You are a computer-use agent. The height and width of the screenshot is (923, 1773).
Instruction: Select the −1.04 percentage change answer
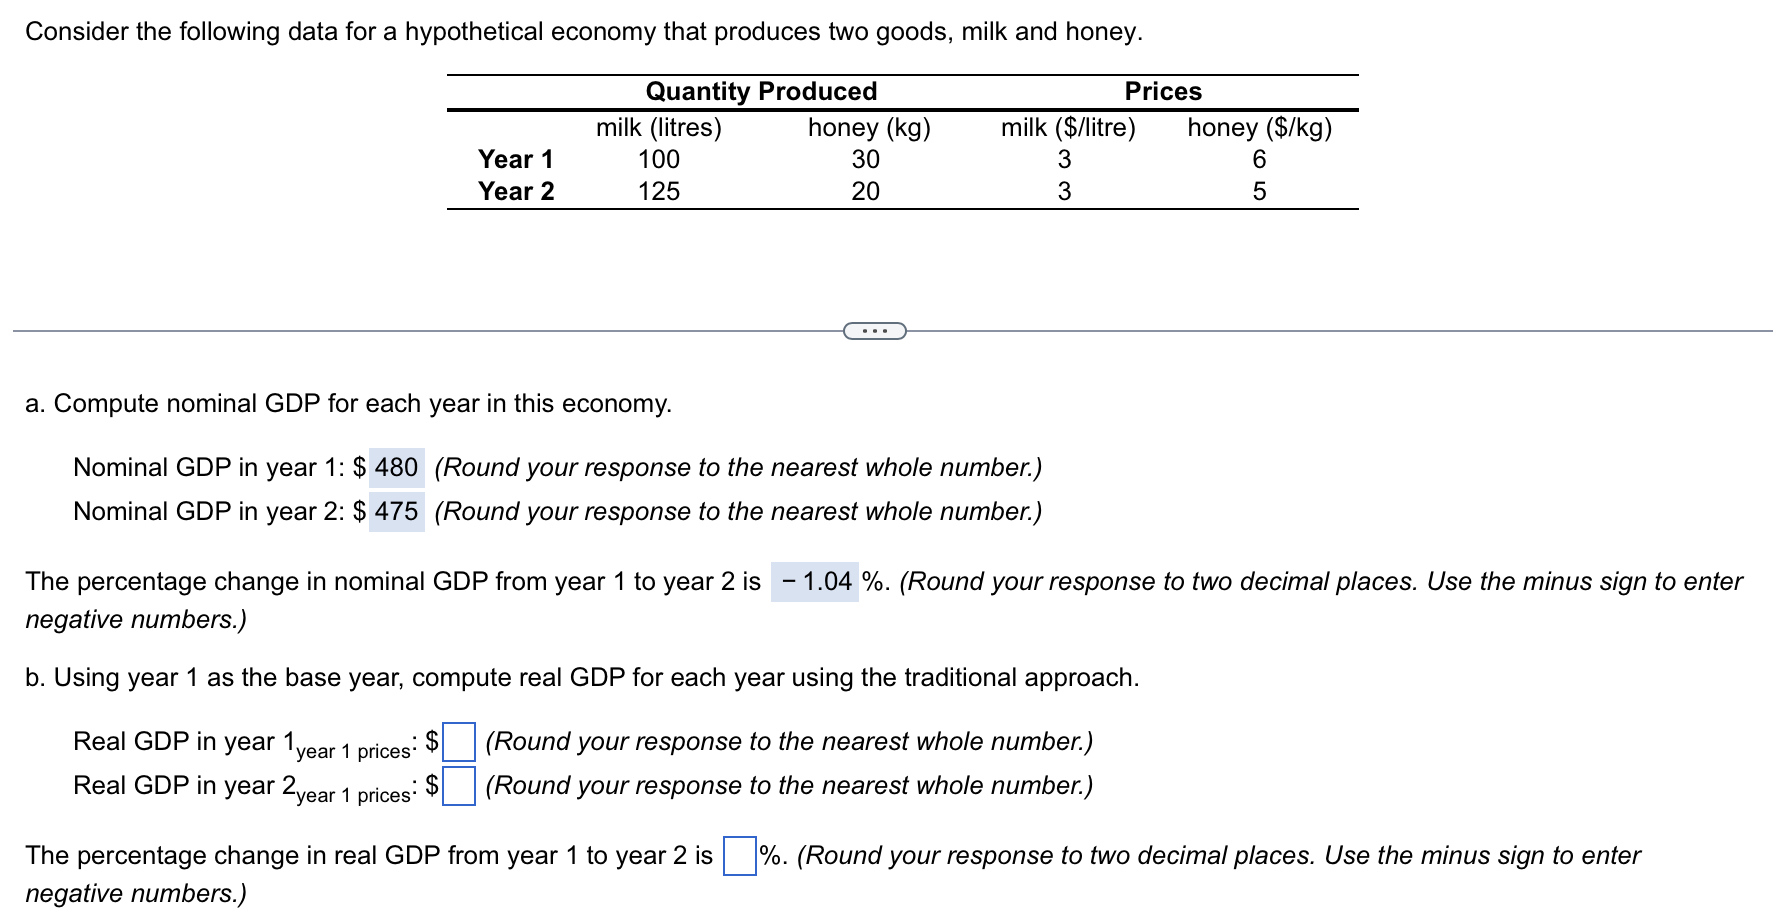[816, 581]
